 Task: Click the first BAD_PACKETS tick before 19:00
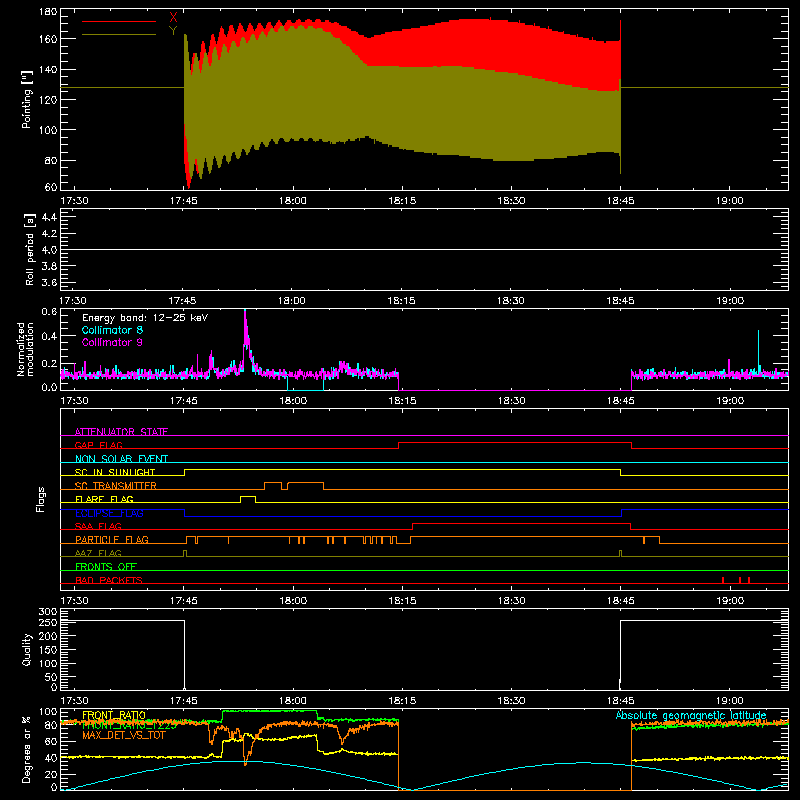[723, 580]
